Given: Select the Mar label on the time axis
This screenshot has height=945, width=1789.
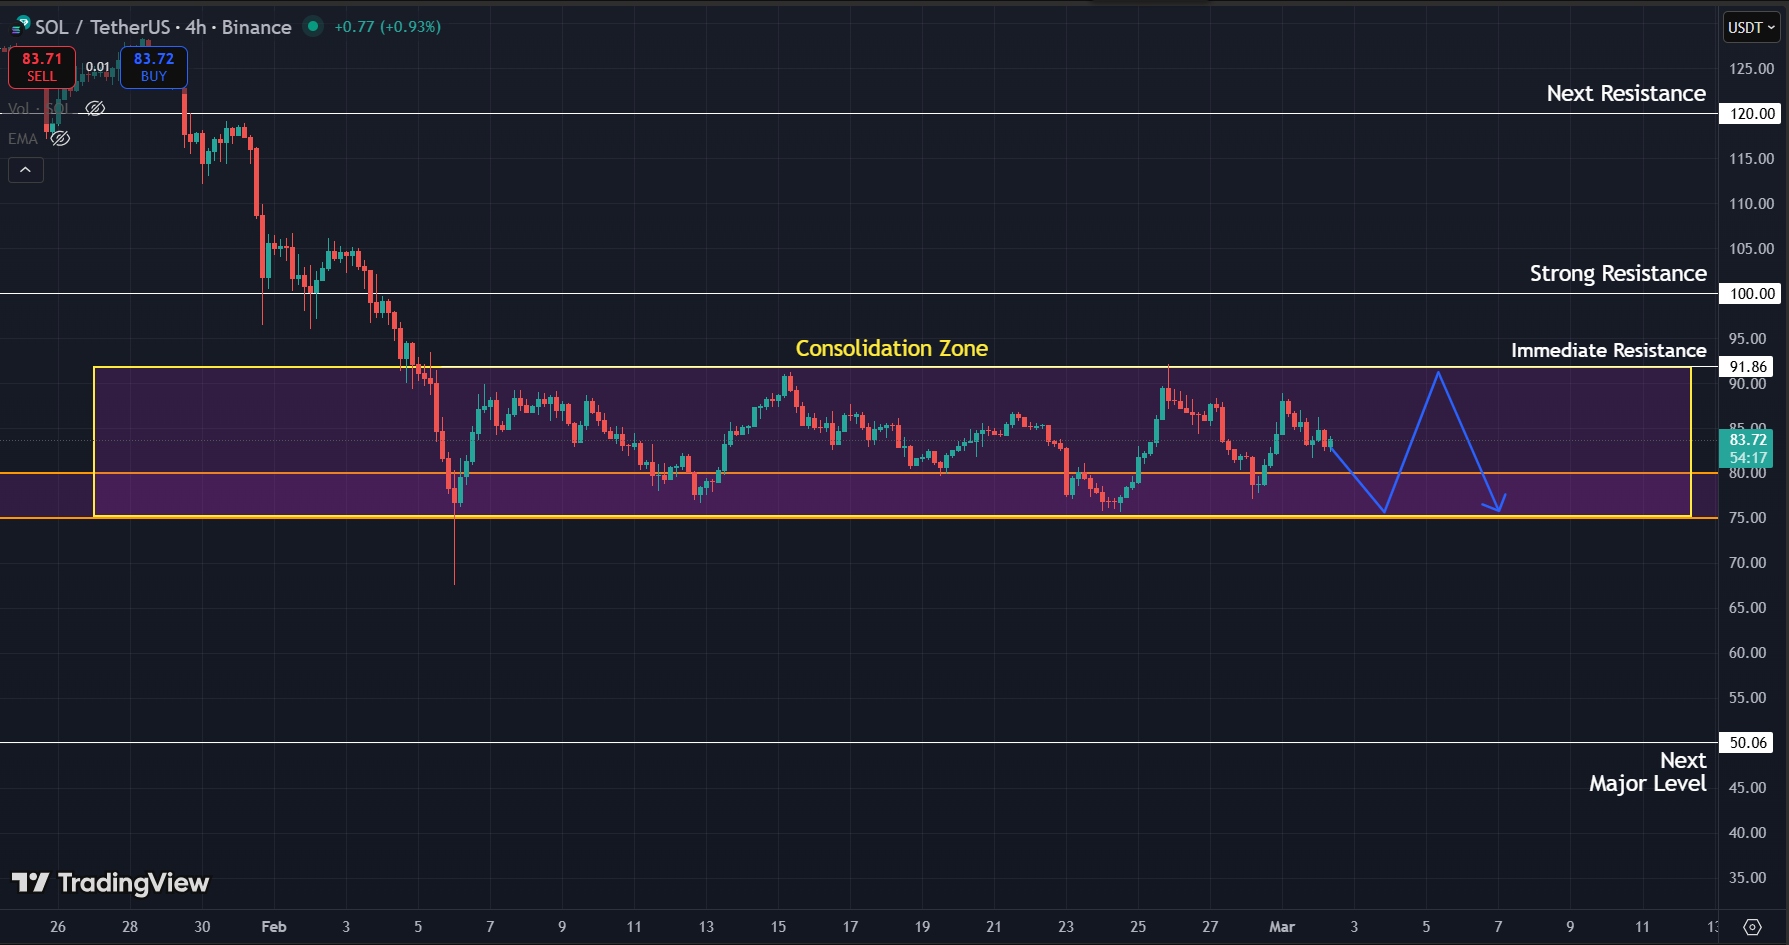Looking at the screenshot, I should point(1282,927).
